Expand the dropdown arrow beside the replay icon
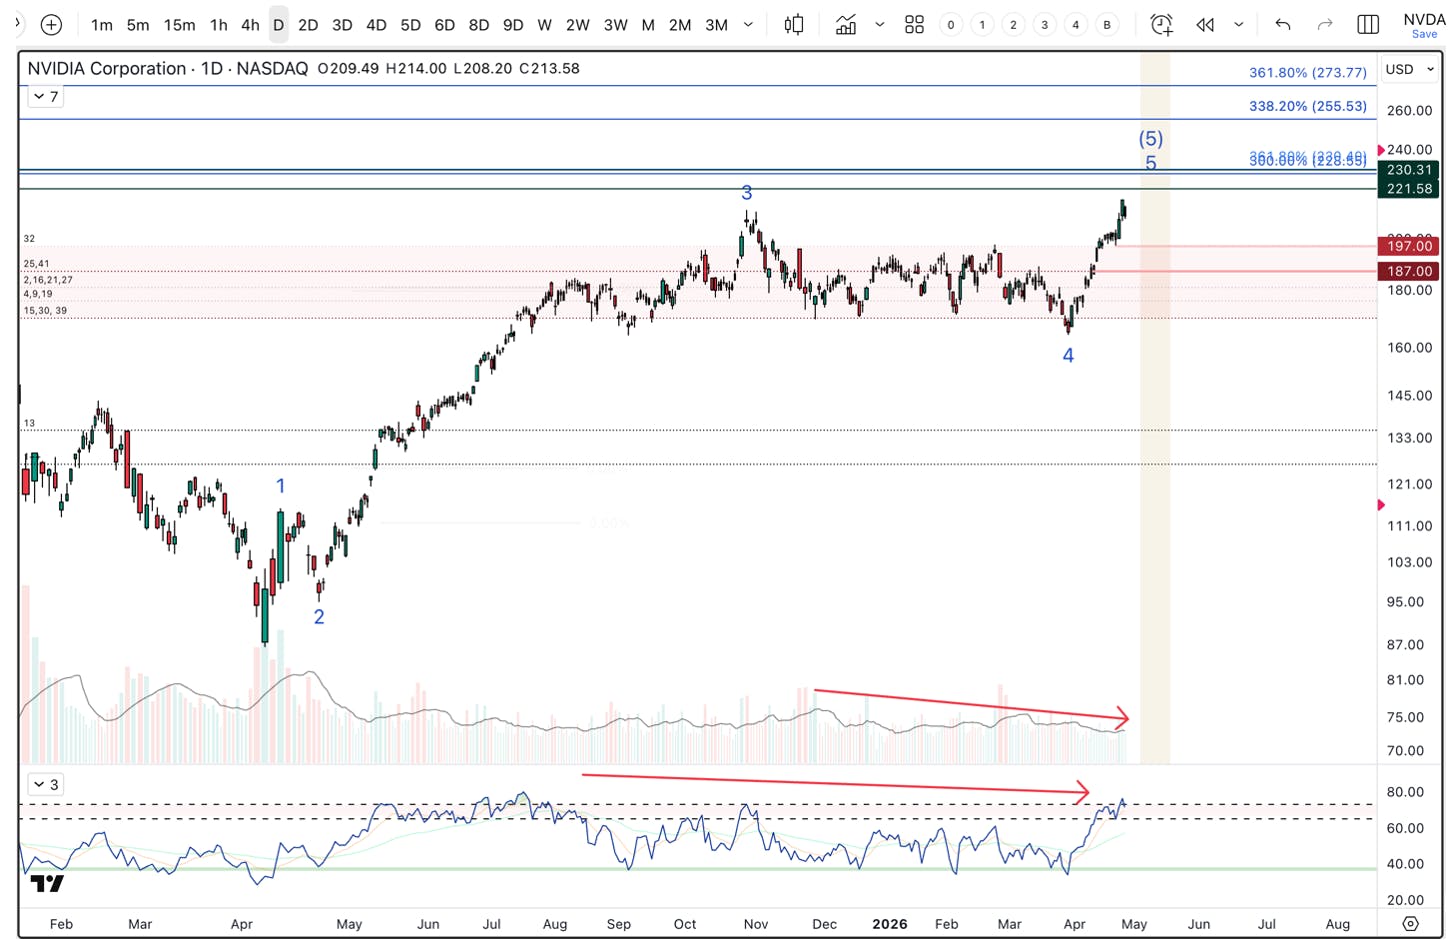The image size is (1456, 950). tap(1239, 25)
